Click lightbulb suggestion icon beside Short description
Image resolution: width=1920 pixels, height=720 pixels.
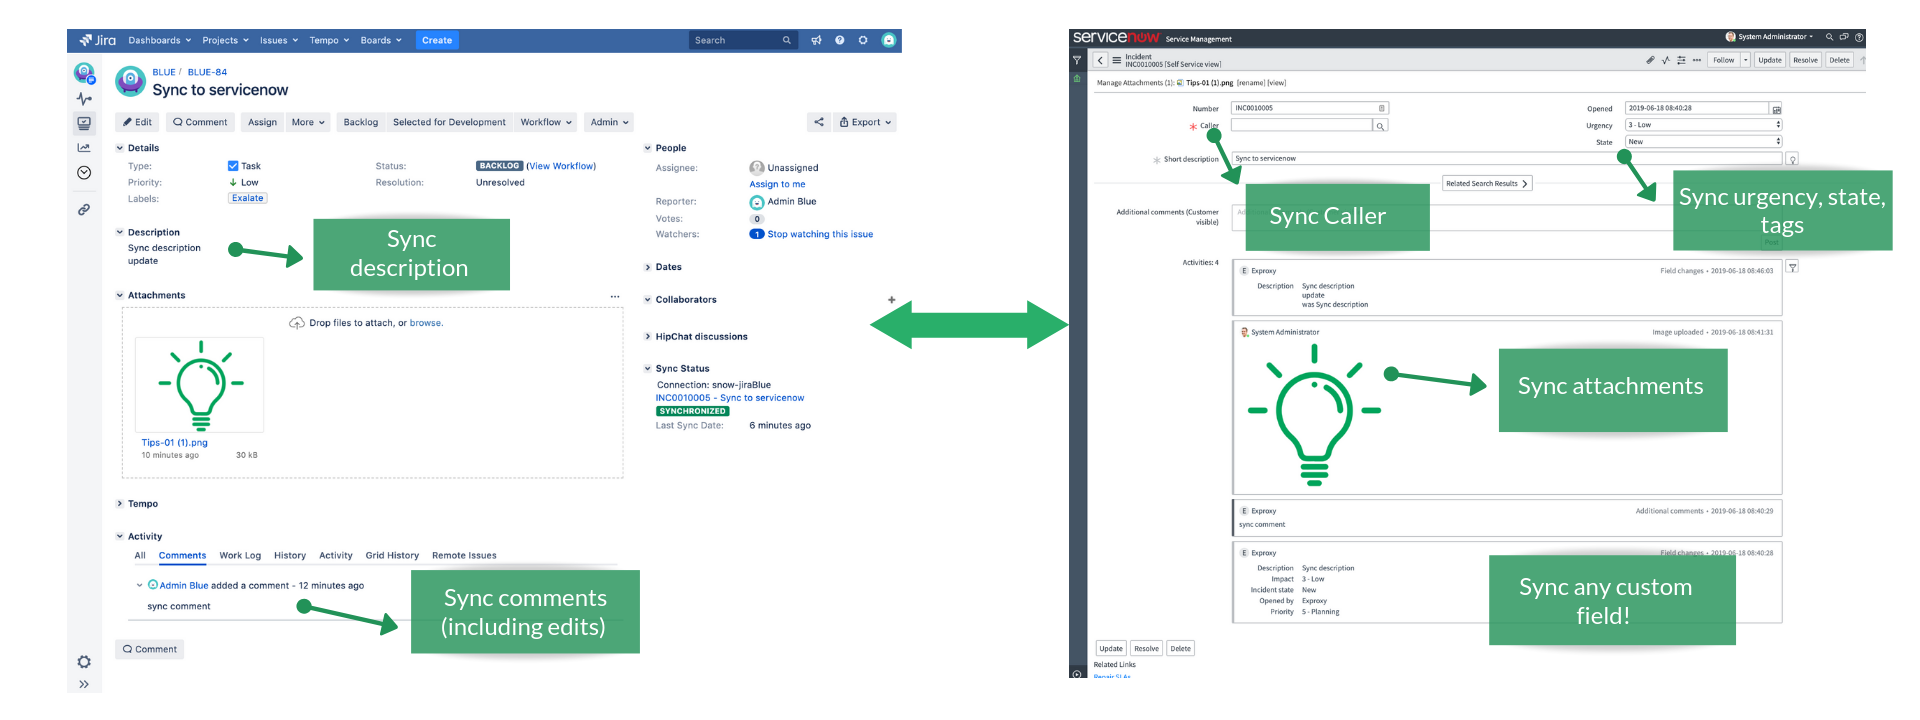point(1793,159)
